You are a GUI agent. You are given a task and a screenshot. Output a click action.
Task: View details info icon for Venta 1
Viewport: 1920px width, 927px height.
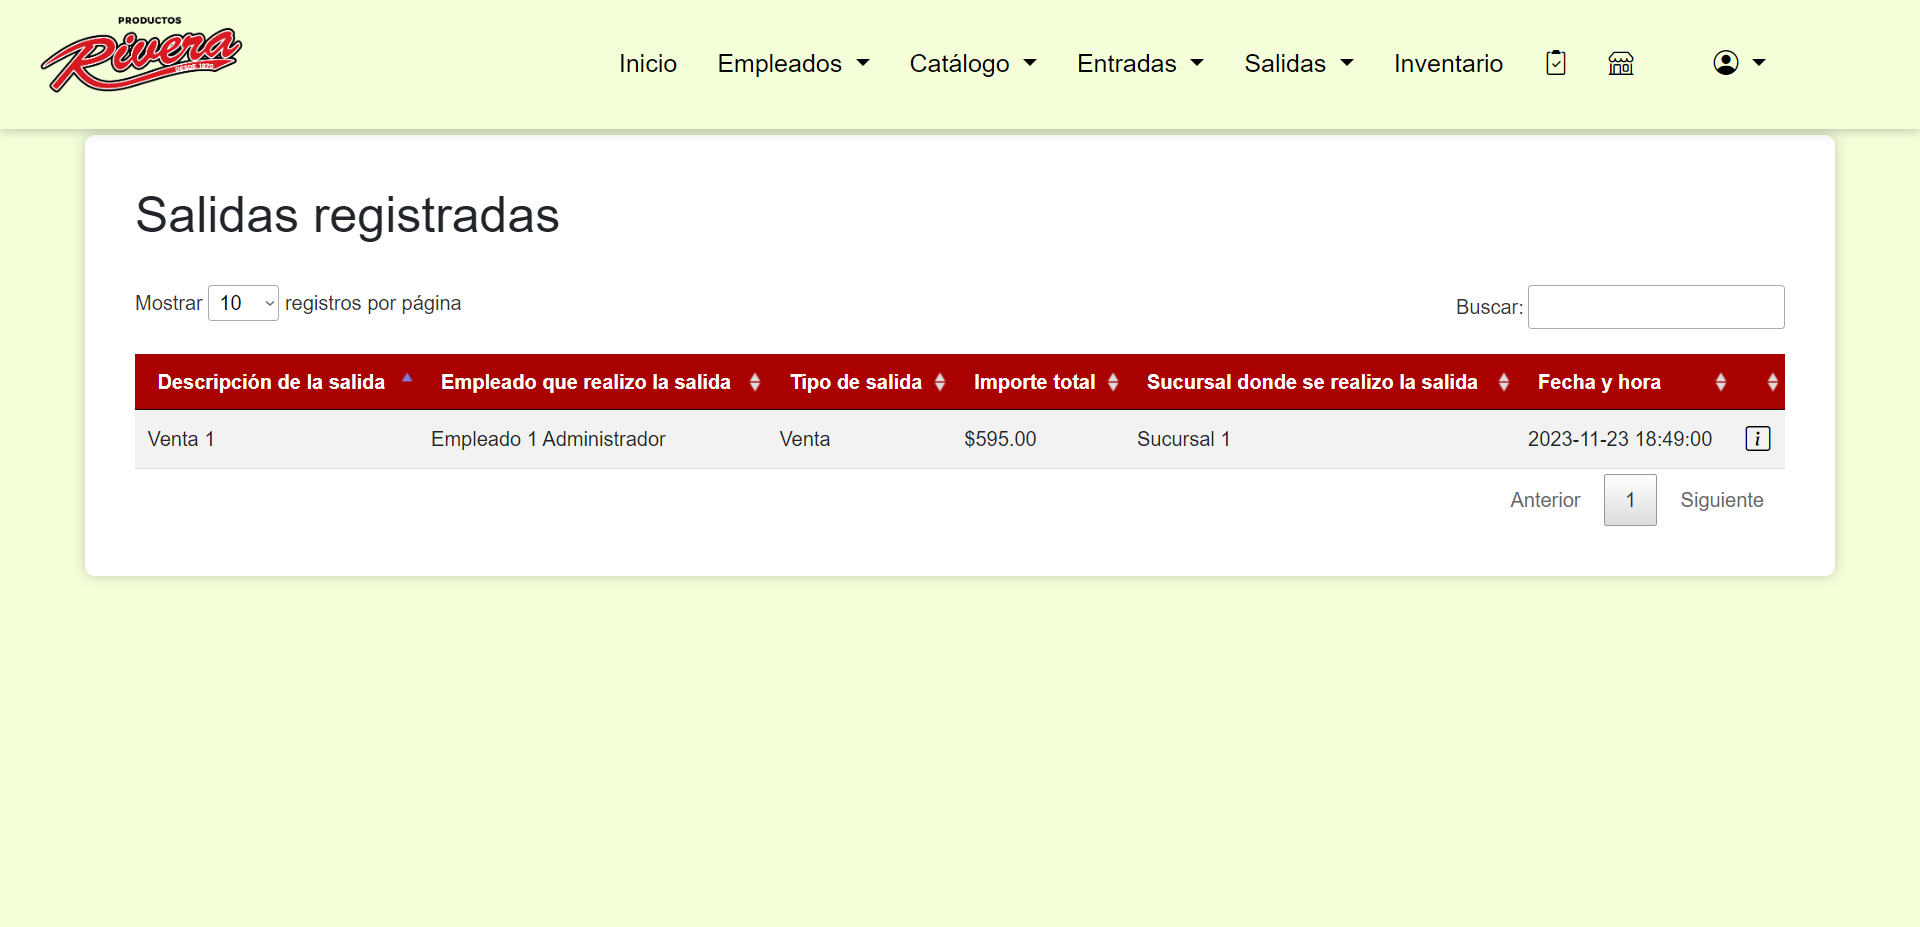coord(1757,439)
